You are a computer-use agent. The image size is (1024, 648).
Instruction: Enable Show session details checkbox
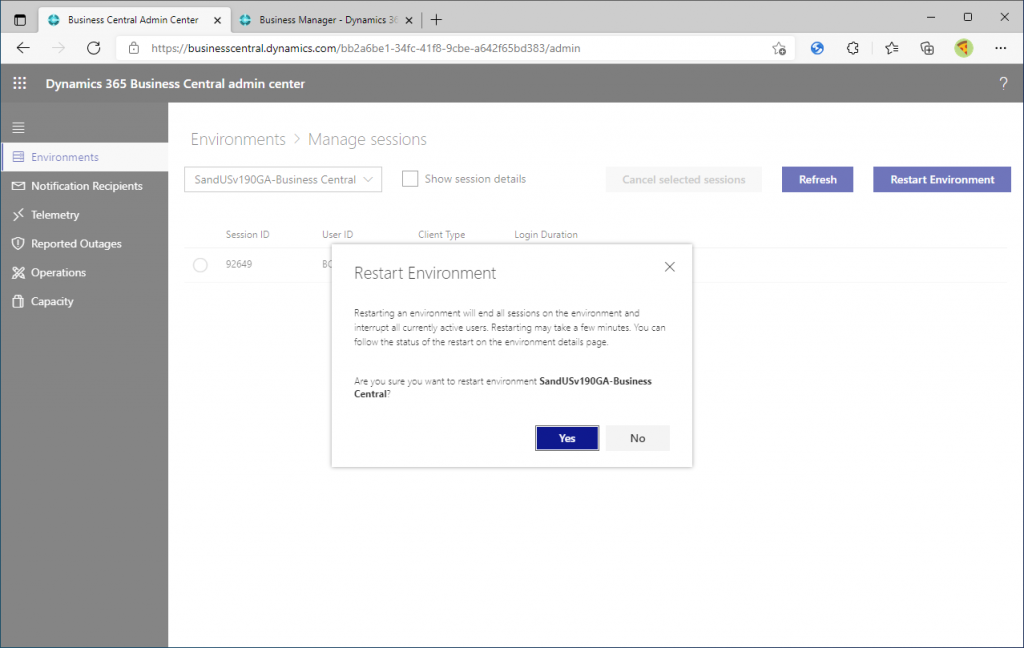click(x=409, y=179)
